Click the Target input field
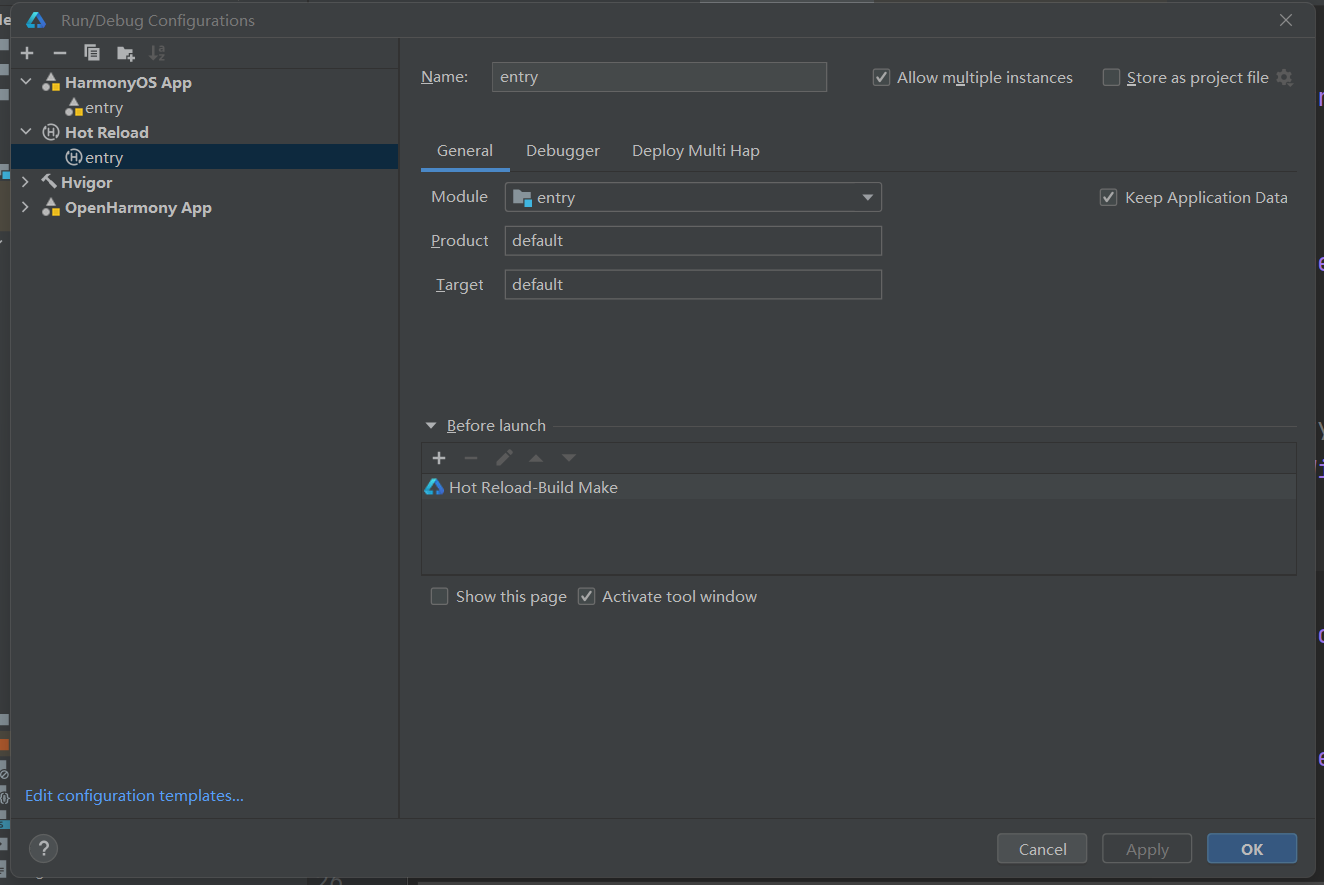This screenshot has width=1324, height=885. 693,285
